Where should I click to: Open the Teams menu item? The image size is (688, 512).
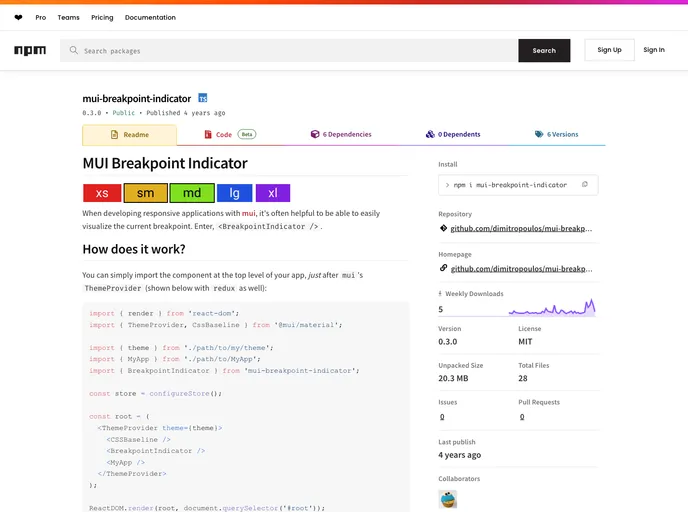pos(68,18)
